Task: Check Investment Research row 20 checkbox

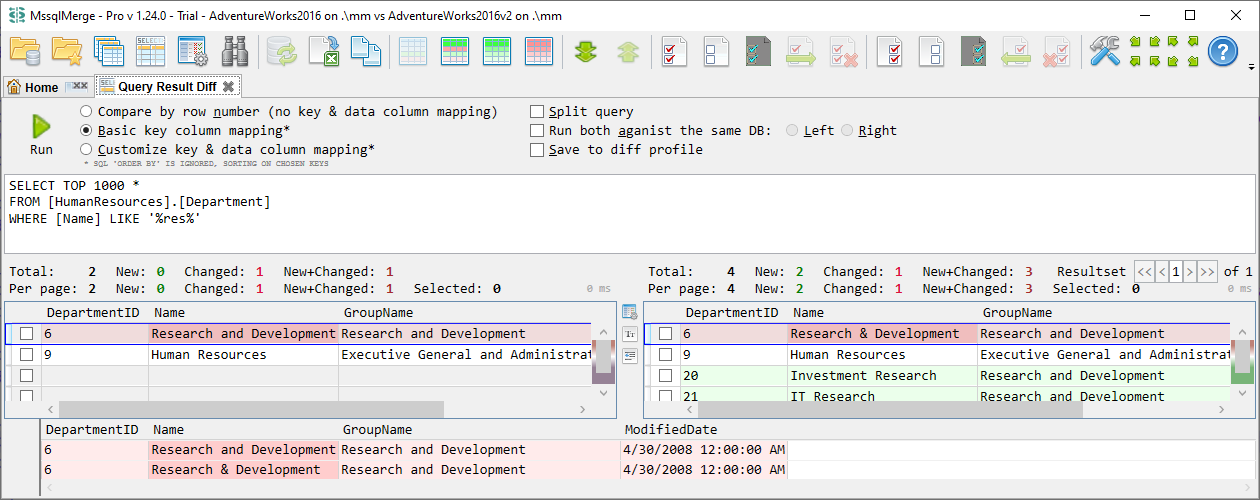Action: pos(665,376)
